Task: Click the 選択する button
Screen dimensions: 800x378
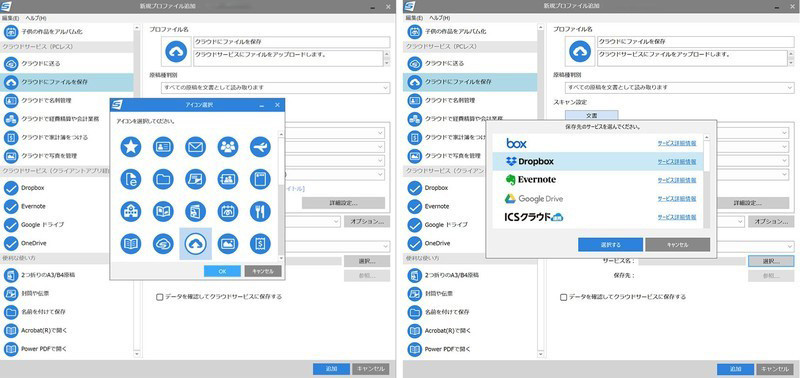Action: 610,244
